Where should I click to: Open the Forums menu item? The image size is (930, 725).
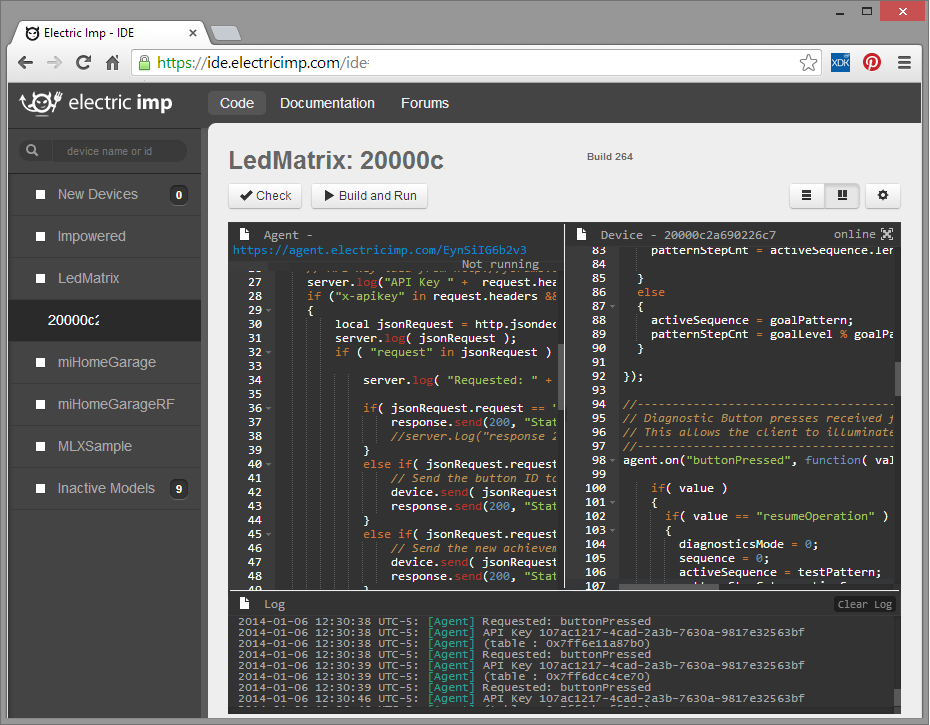(425, 103)
